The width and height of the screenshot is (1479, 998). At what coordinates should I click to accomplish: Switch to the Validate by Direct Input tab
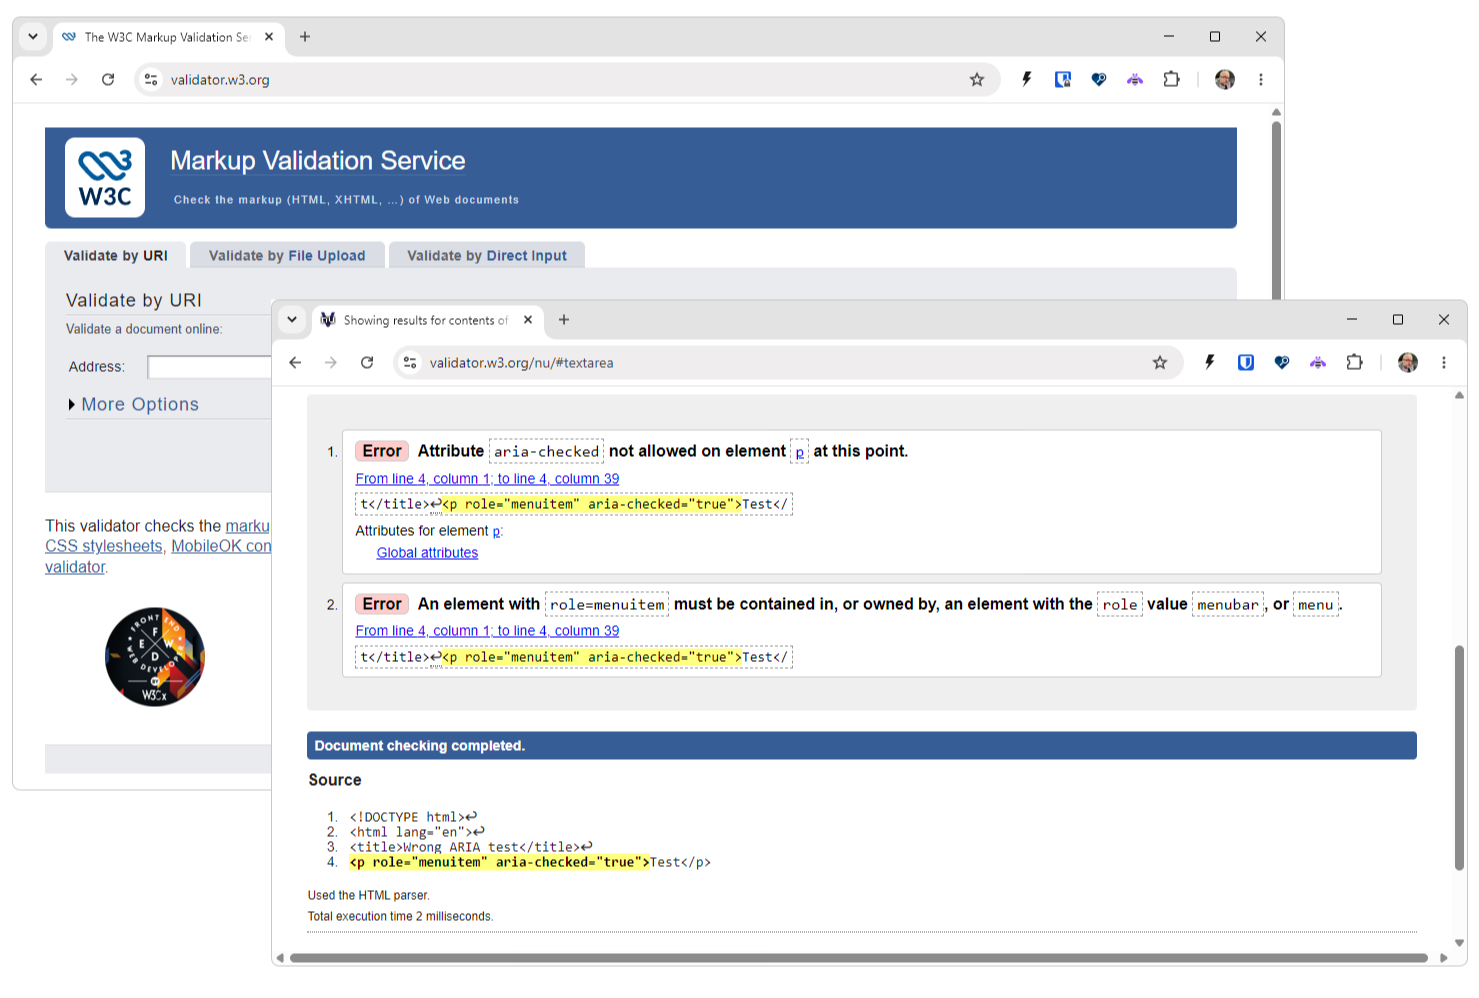(x=487, y=256)
